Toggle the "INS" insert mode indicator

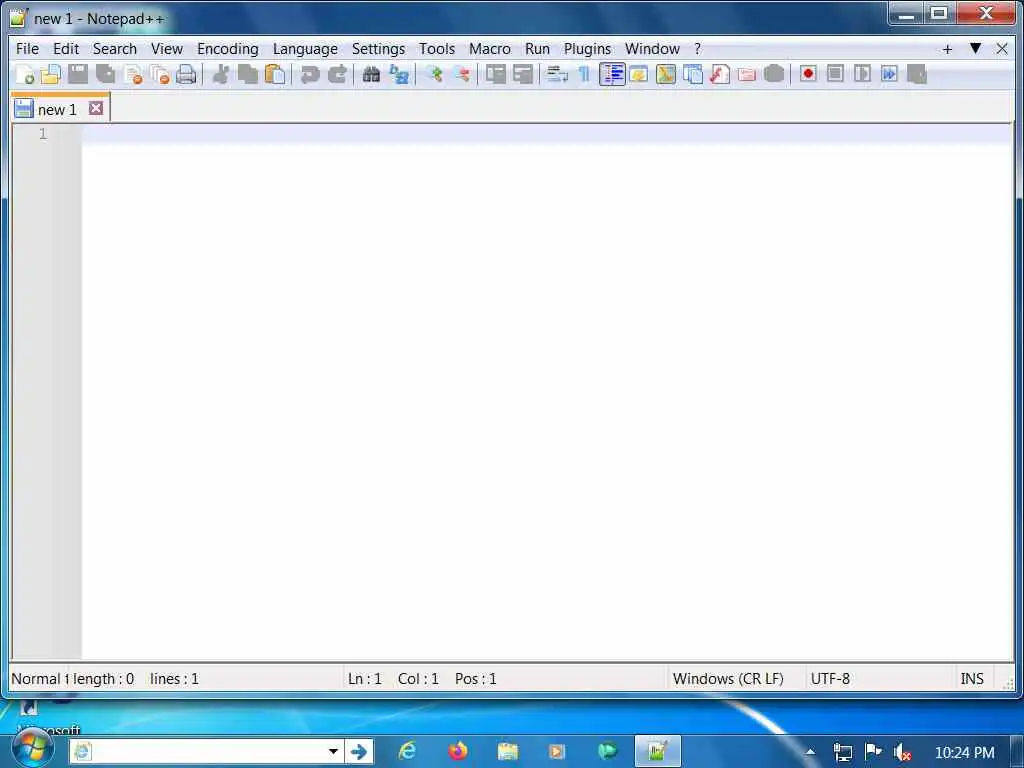972,679
